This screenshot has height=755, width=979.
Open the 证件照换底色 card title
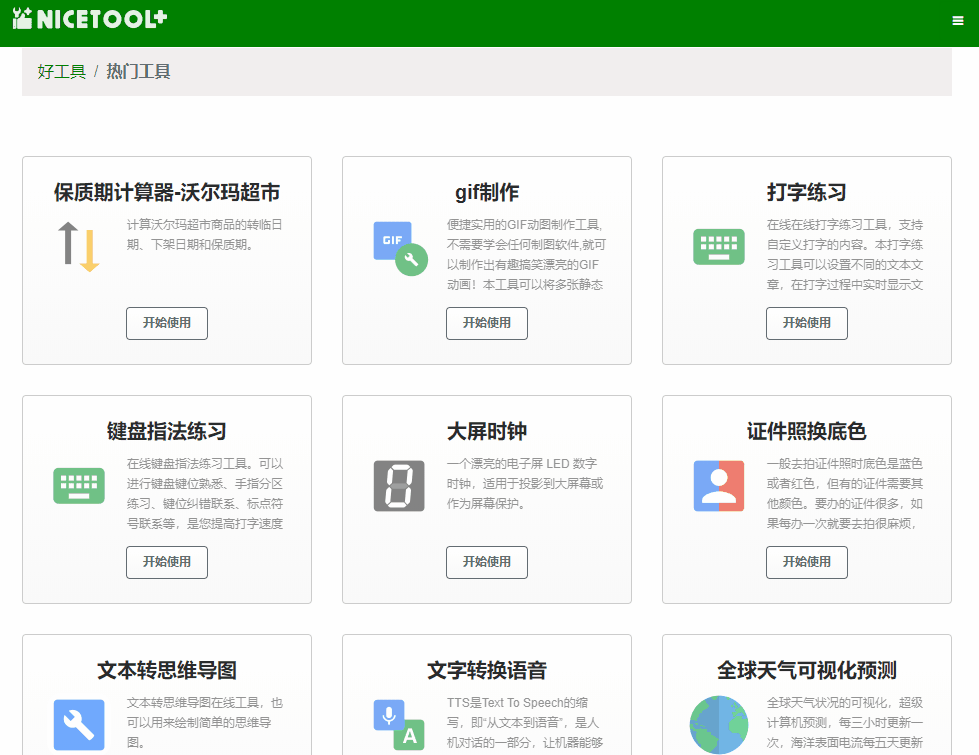(807, 432)
